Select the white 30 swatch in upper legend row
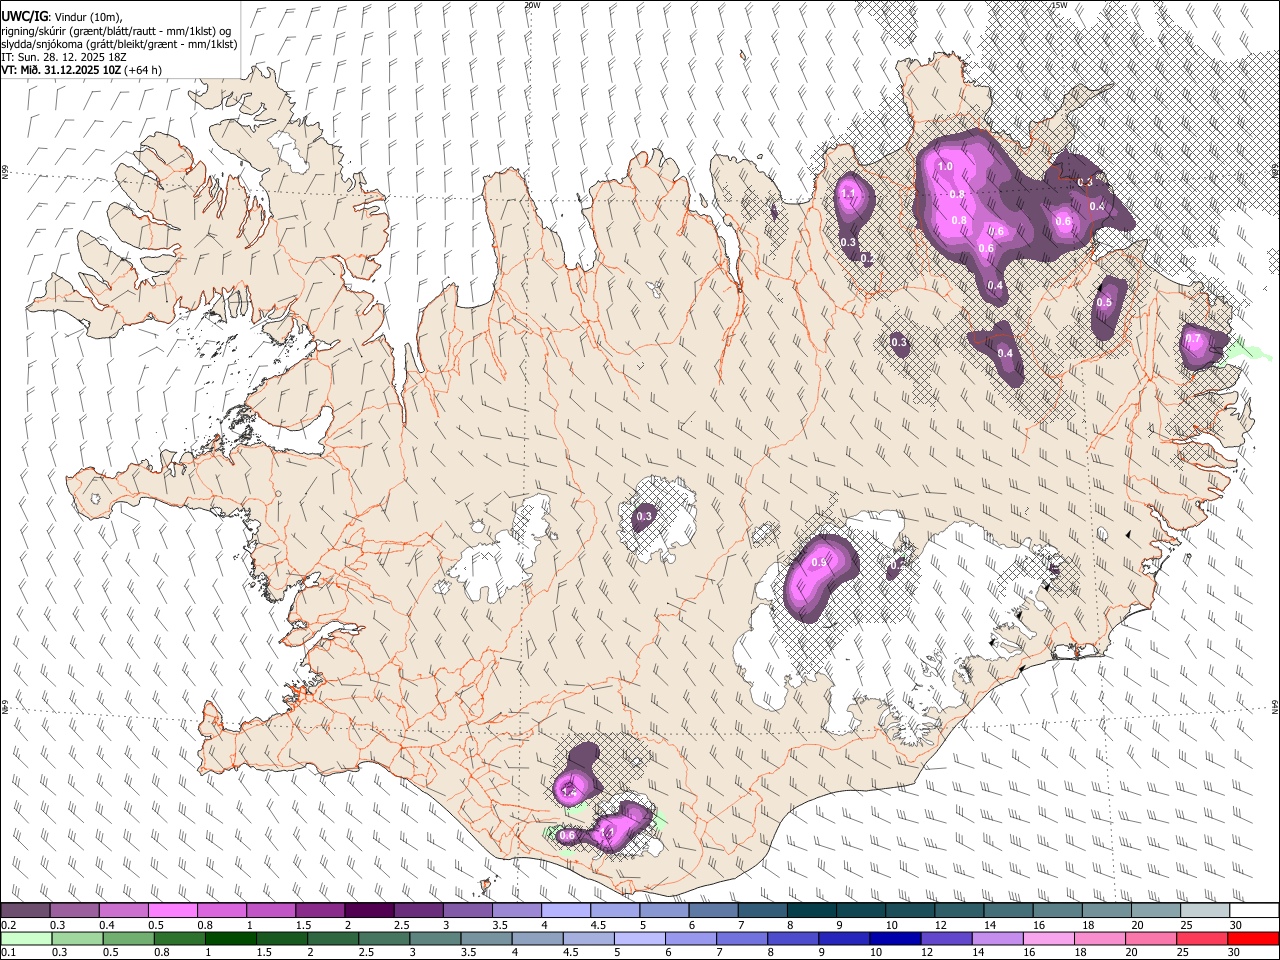1280x960 pixels. 1254,911
